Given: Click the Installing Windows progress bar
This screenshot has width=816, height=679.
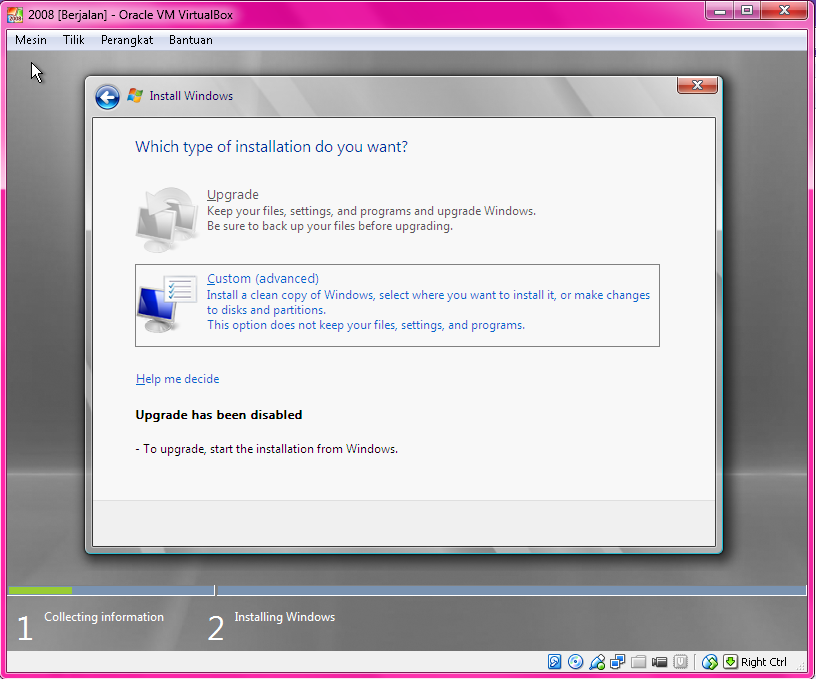Looking at the screenshot, I should [511, 591].
